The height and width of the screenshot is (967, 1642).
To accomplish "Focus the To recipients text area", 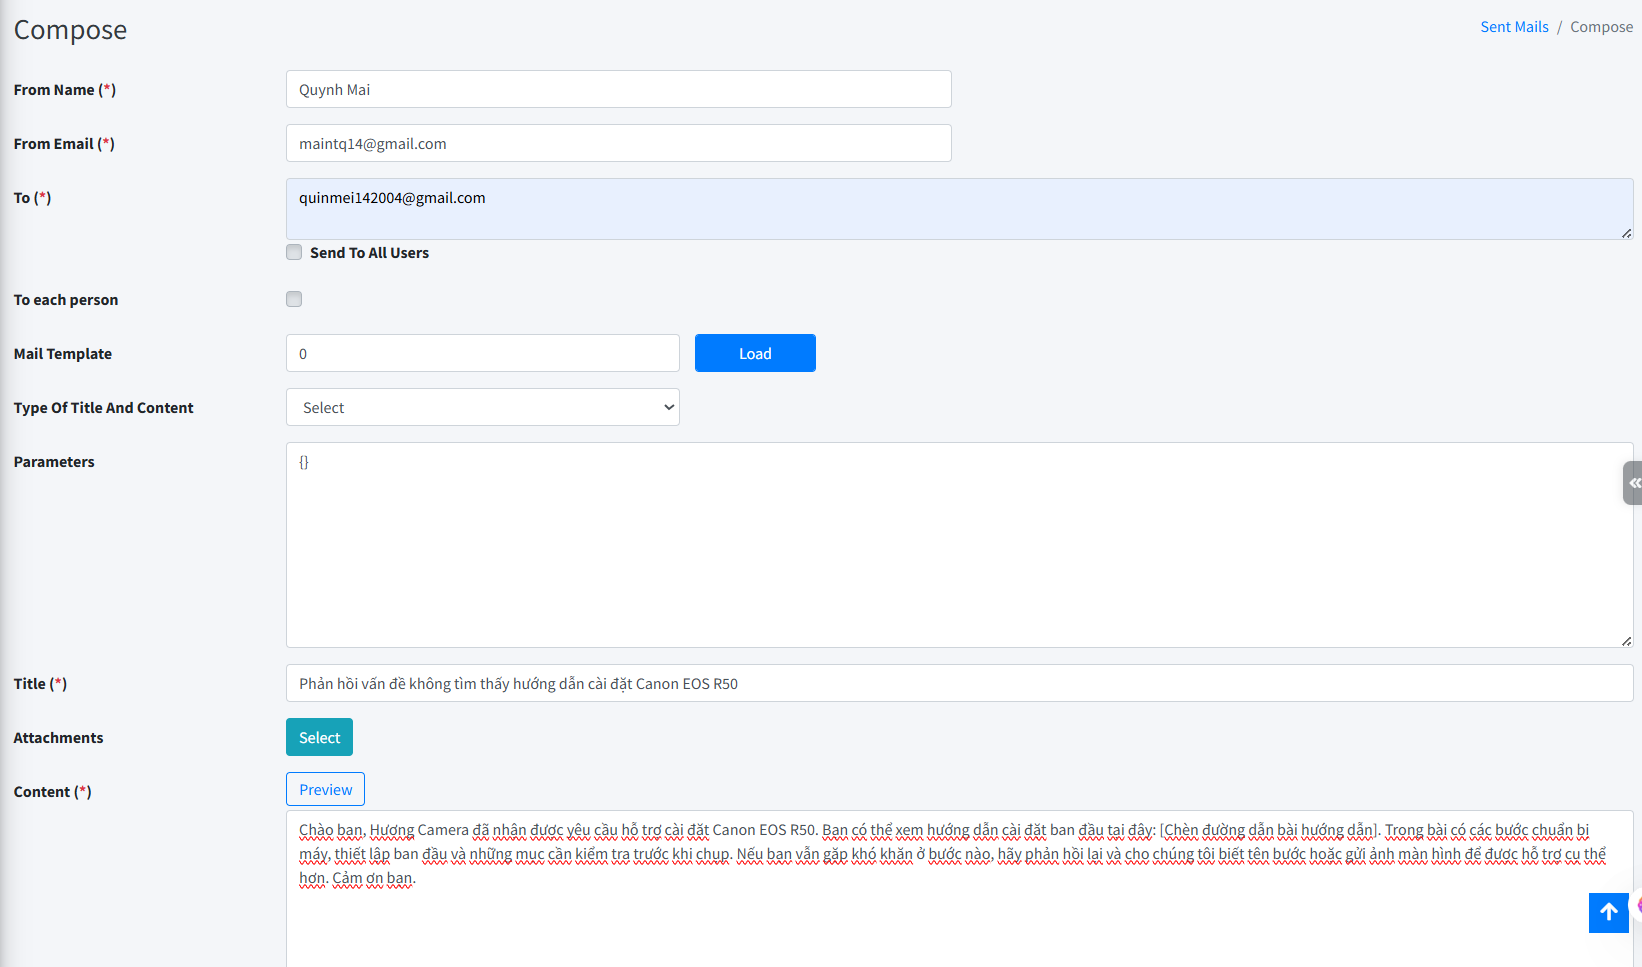I will coord(959,209).
